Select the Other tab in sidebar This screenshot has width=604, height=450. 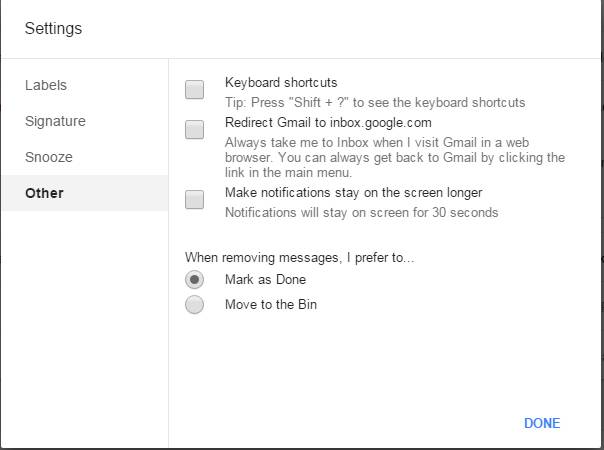[x=44, y=193]
